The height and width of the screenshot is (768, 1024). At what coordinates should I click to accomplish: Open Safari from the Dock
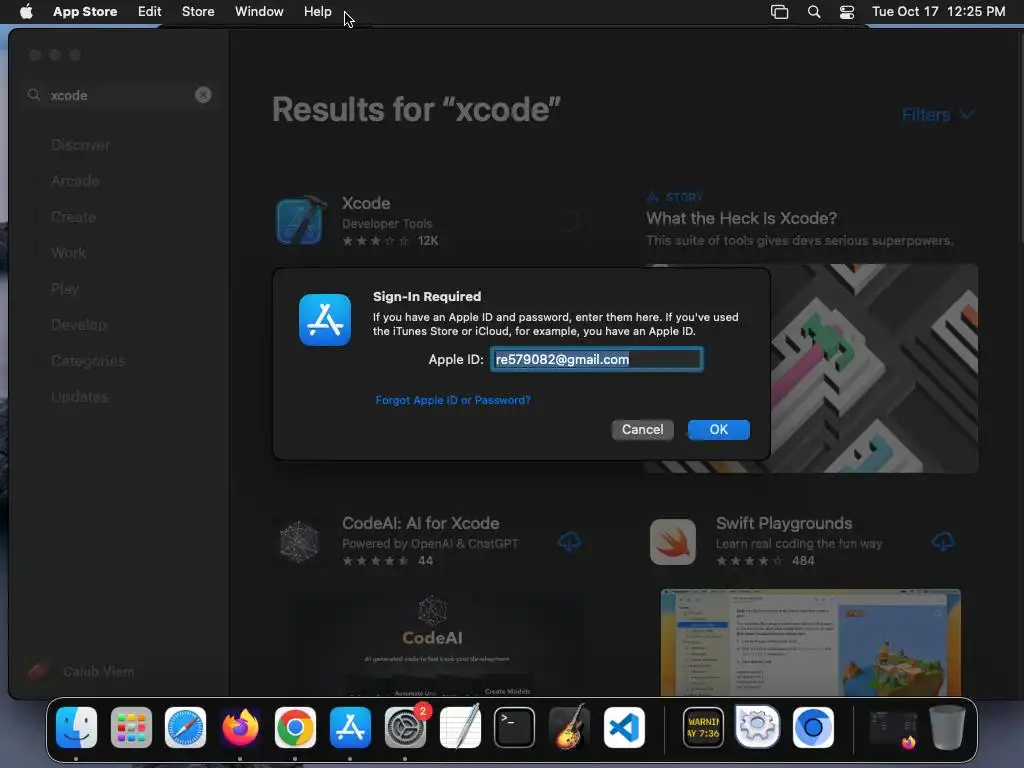point(185,728)
